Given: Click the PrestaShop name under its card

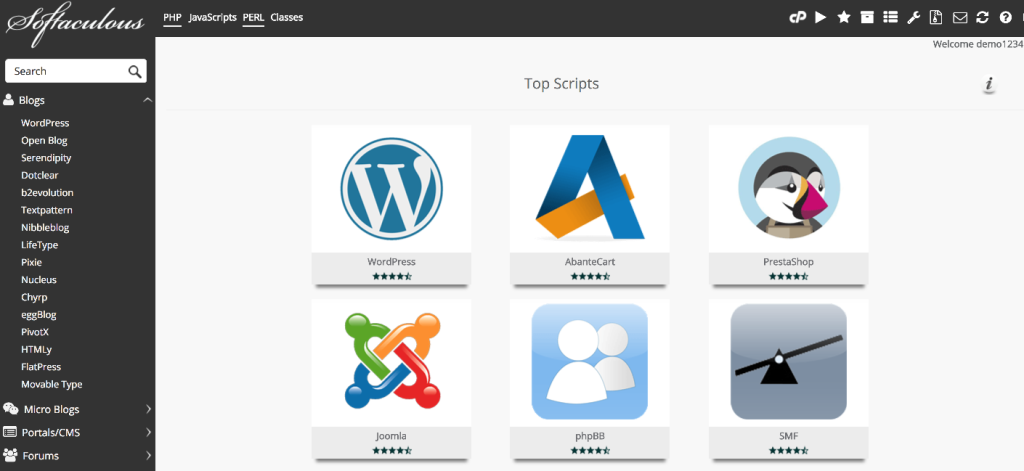Looking at the screenshot, I should (789, 261).
